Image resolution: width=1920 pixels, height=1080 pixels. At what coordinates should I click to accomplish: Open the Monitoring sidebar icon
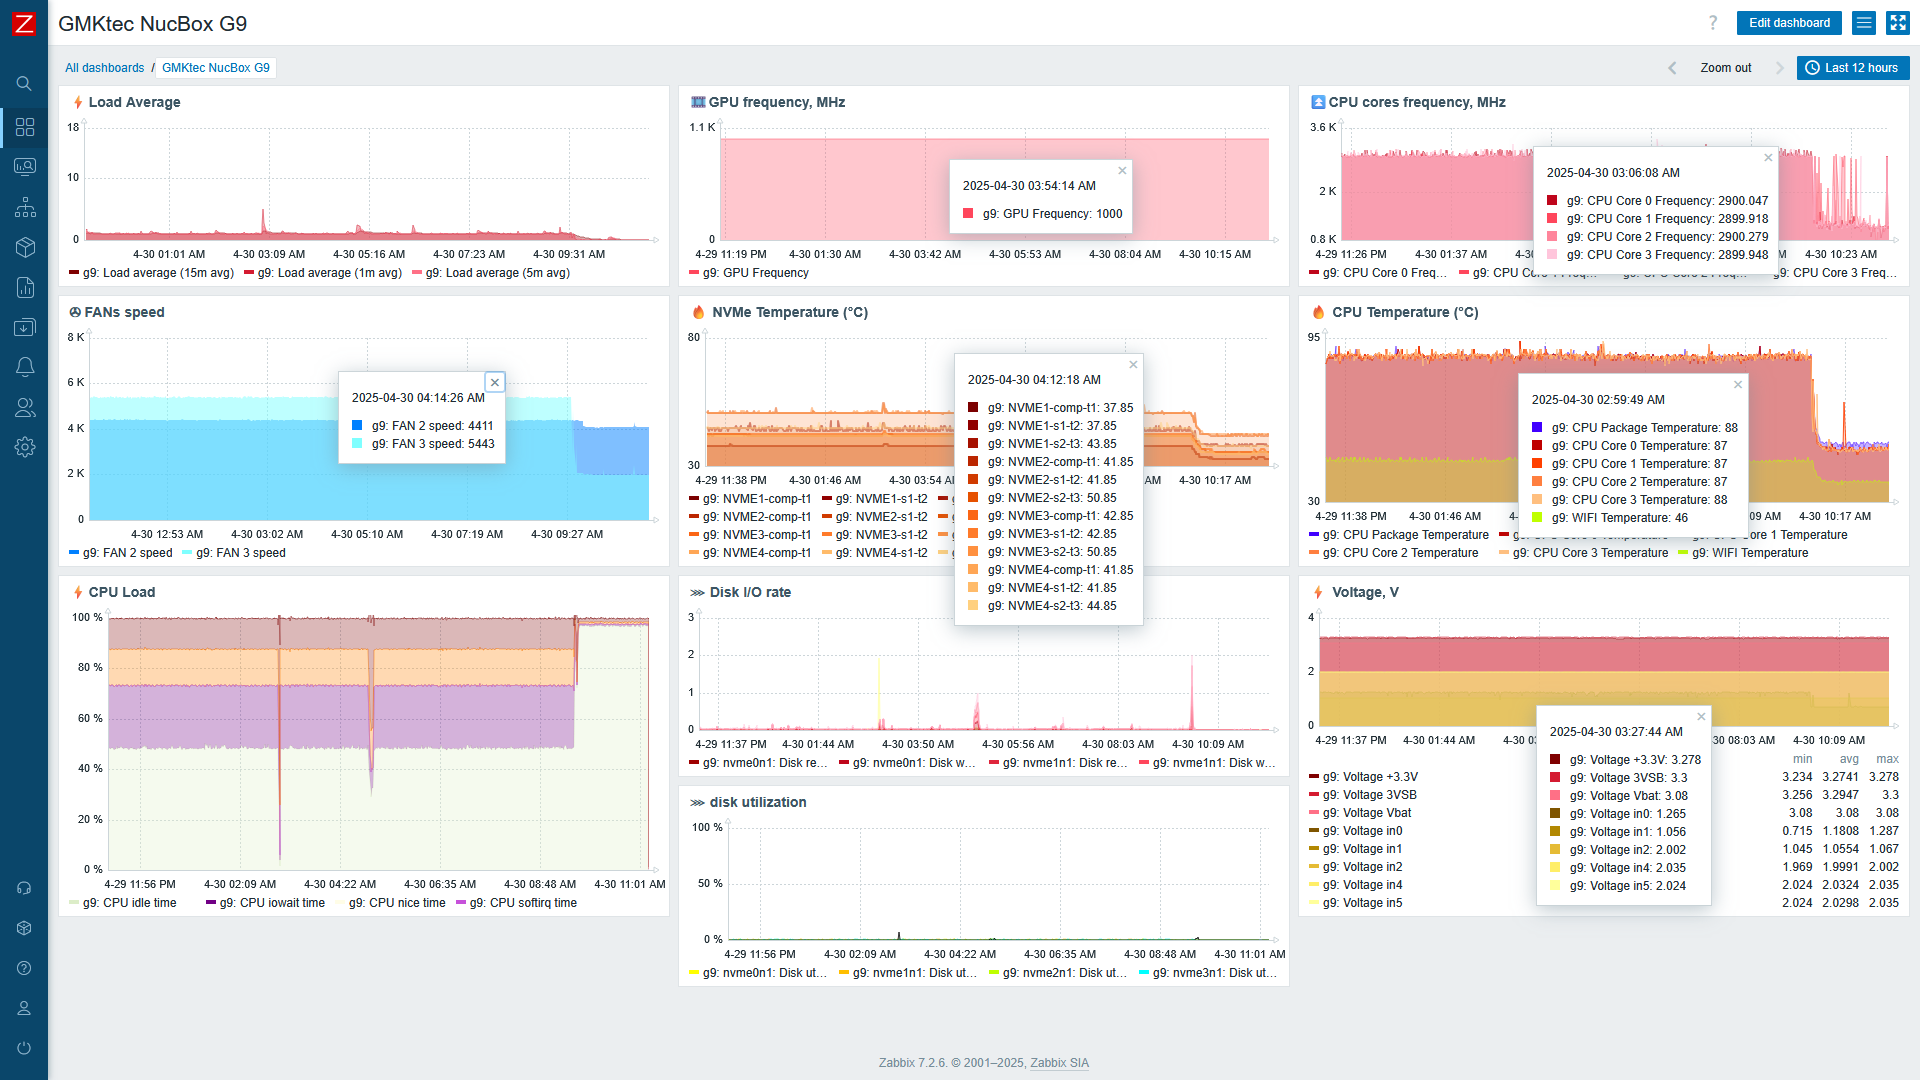25,167
